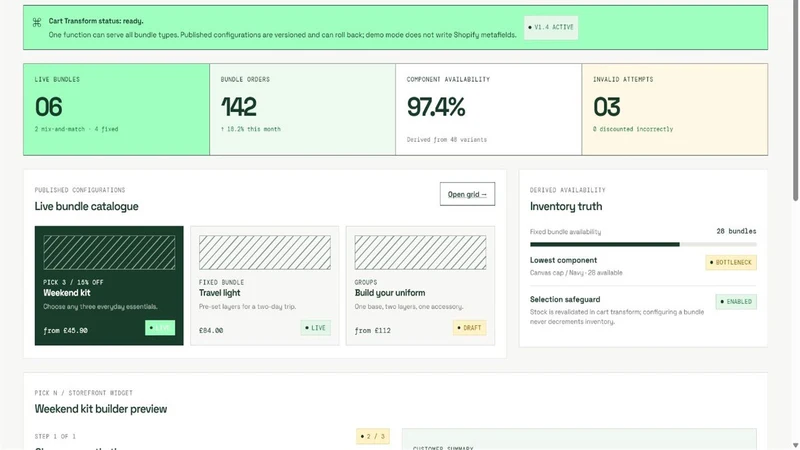Viewport: 800px width, 450px height.
Task: Click the ENABLED selection safeguard badge
Action: (x=736, y=302)
